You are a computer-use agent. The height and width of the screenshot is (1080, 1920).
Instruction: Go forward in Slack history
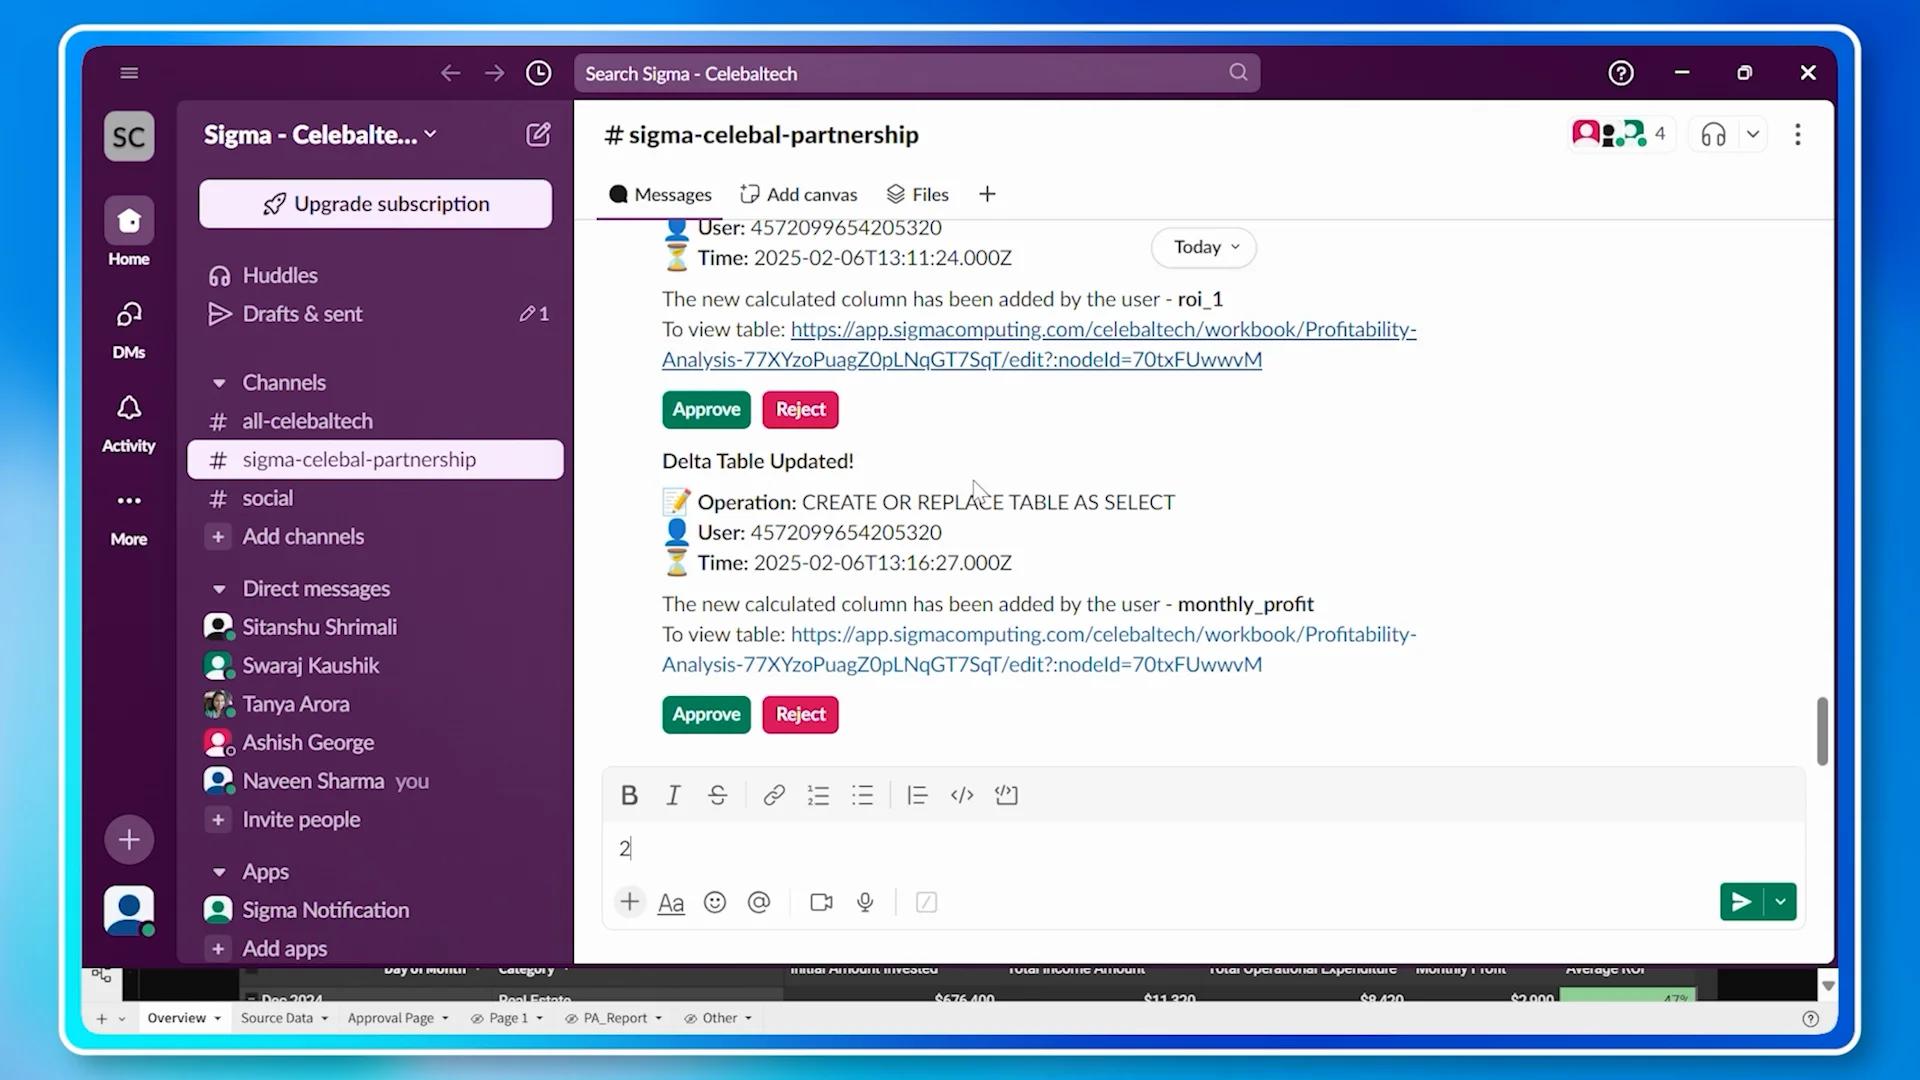pos(495,73)
